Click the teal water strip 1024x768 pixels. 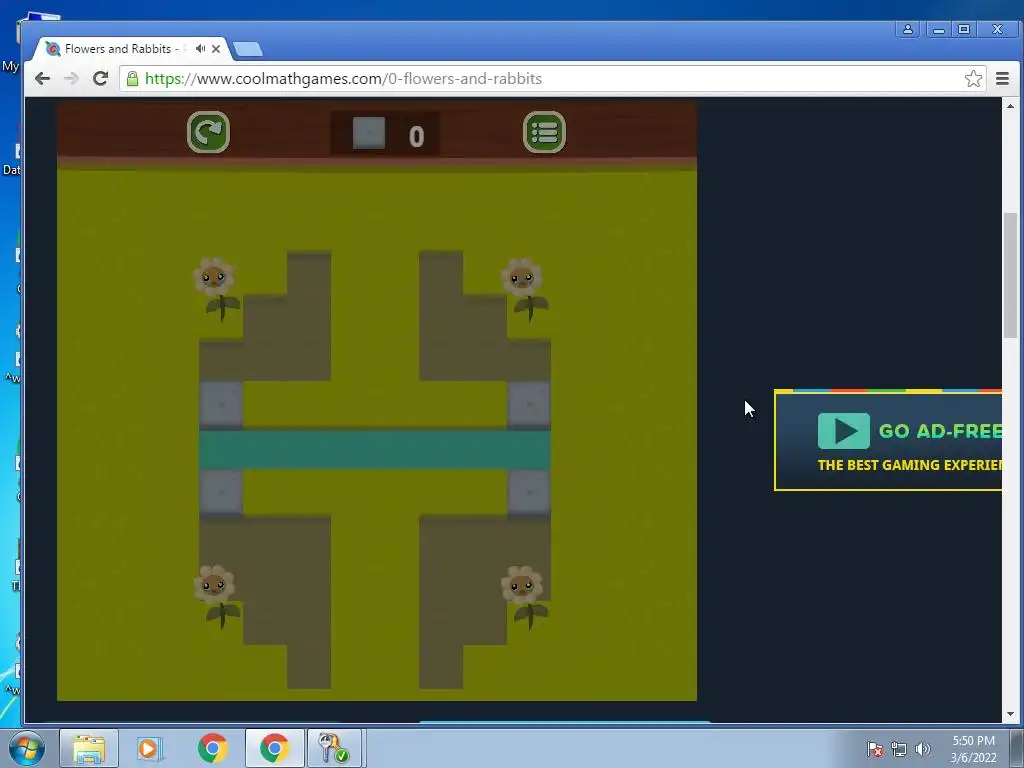(x=375, y=449)
